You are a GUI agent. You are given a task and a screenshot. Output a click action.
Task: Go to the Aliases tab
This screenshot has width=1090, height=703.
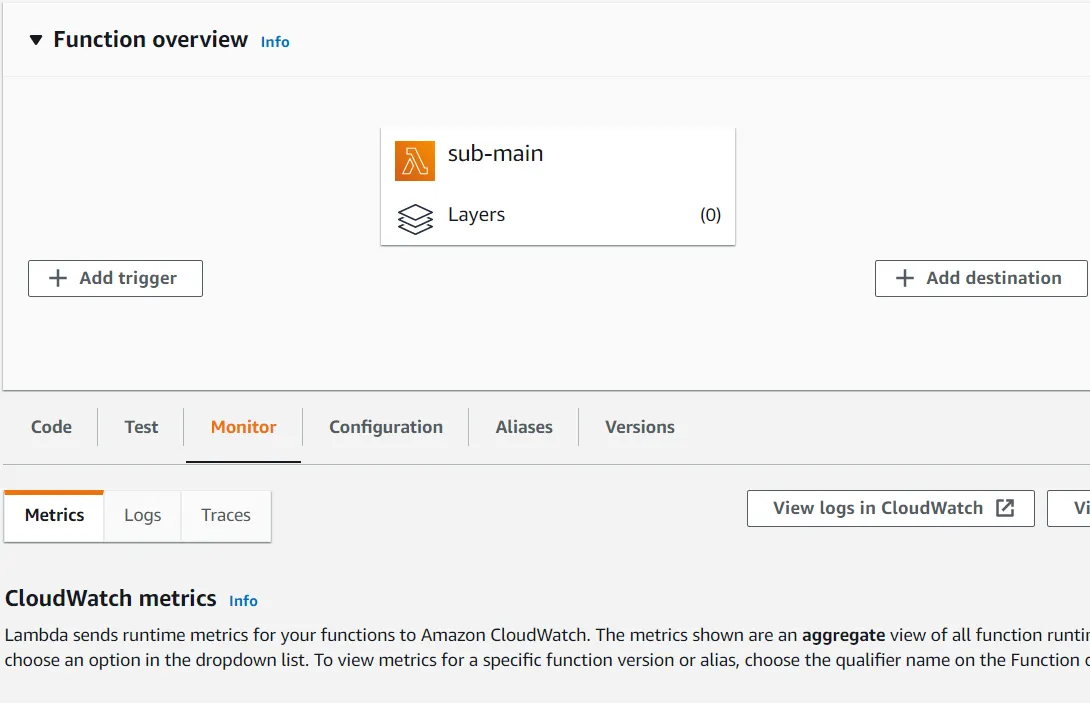click(x=524, y=427)
